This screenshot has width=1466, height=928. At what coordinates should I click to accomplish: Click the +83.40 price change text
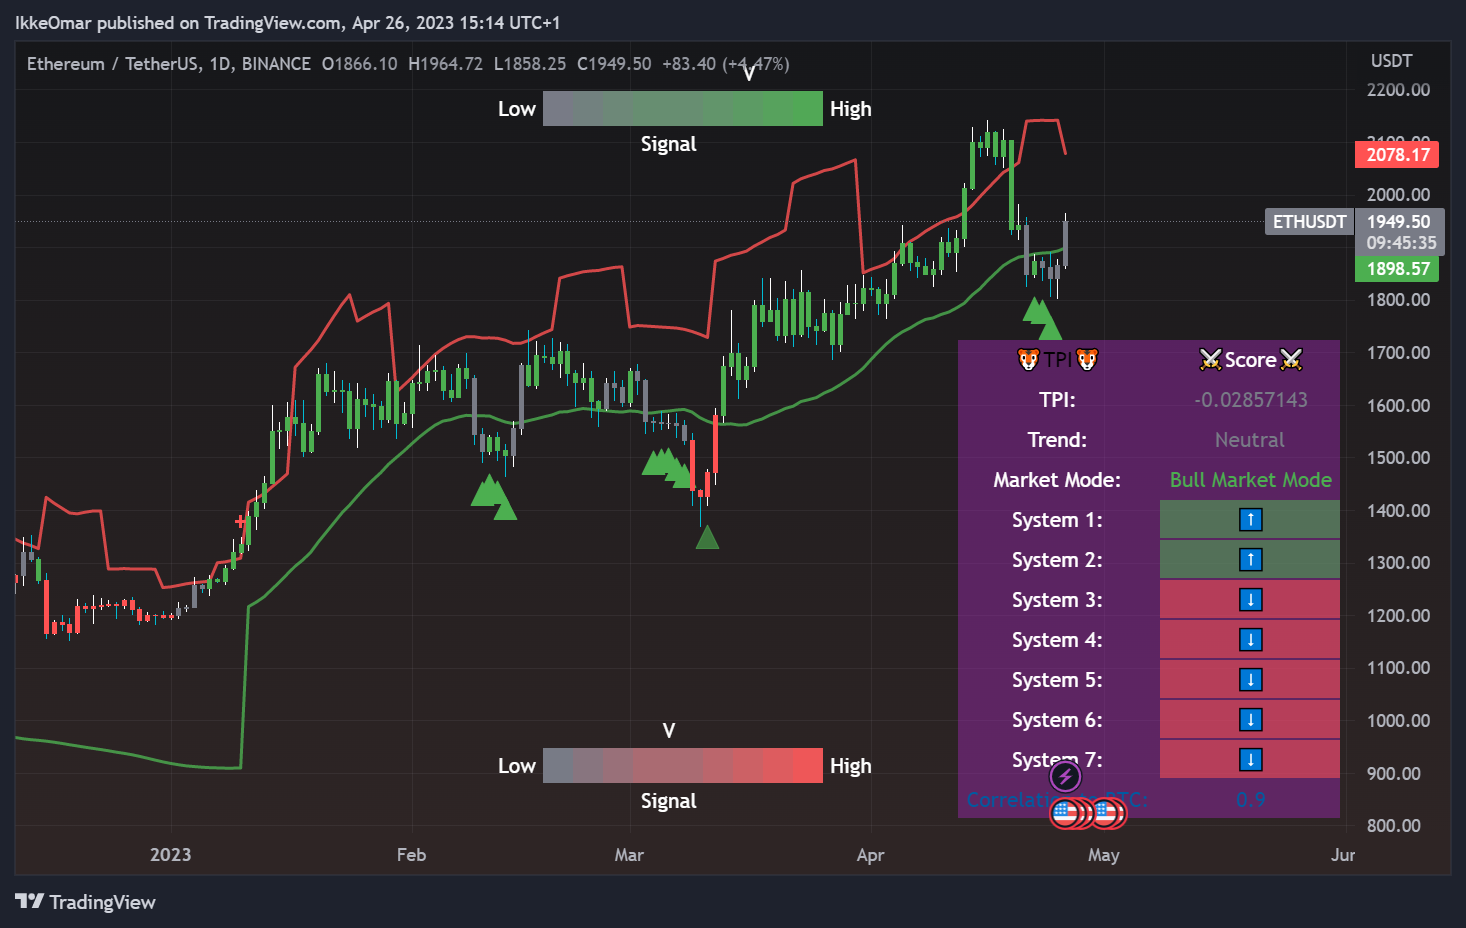coord(689,63)
